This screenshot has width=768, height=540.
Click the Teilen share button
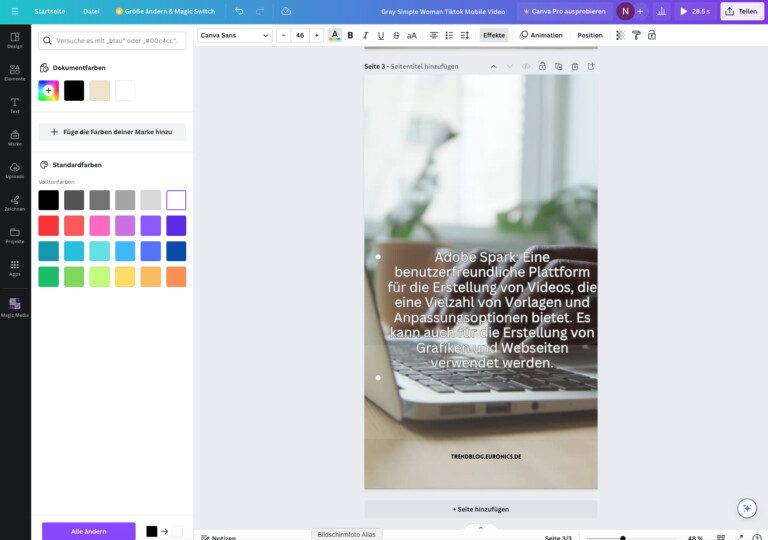(x=742, y=11)
